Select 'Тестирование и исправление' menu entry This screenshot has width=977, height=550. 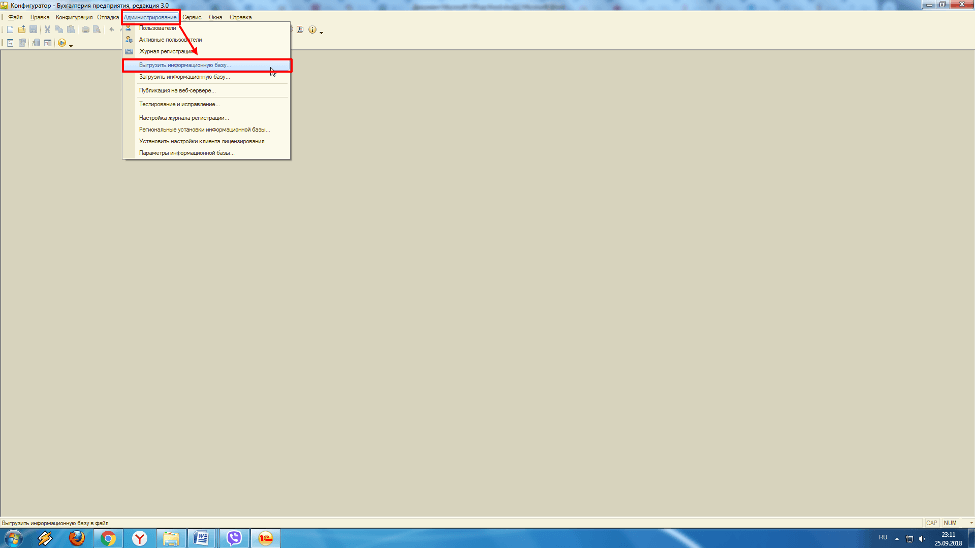click(x=177, y=104)
